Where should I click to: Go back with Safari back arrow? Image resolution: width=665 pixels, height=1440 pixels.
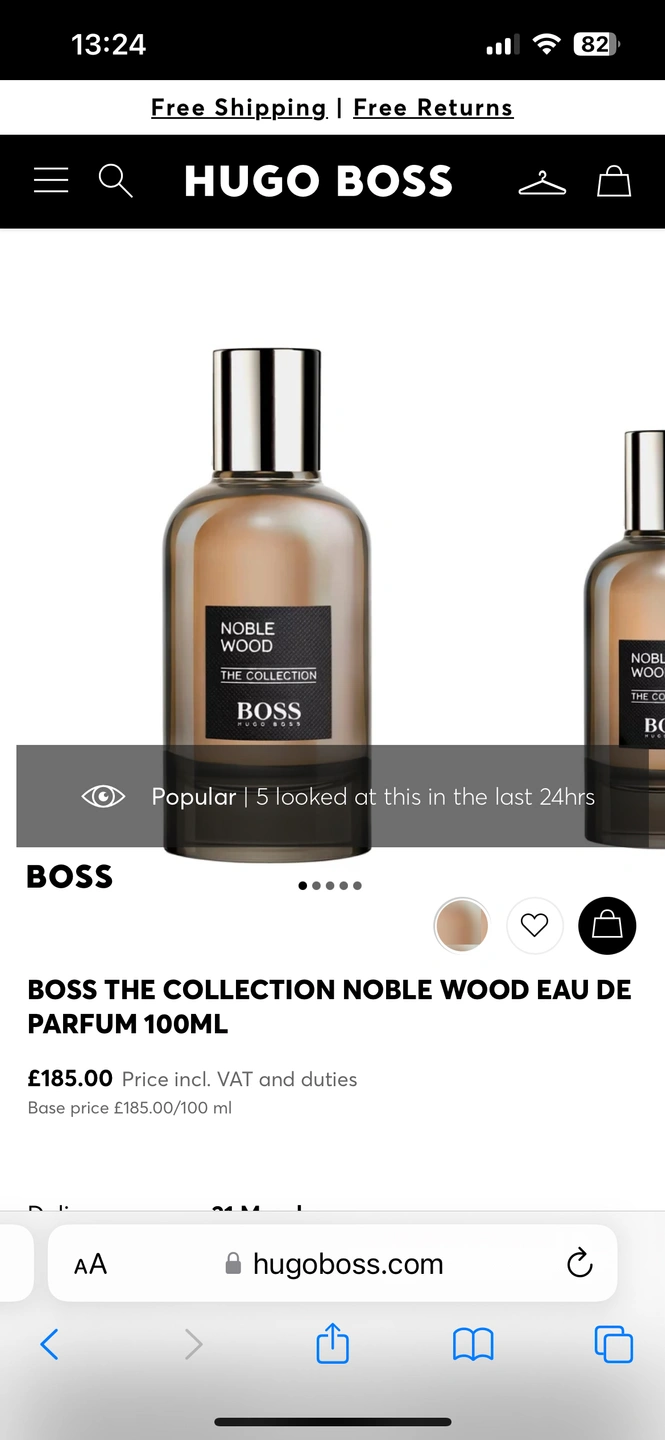pyautogui.click(x=49, y=1344)
